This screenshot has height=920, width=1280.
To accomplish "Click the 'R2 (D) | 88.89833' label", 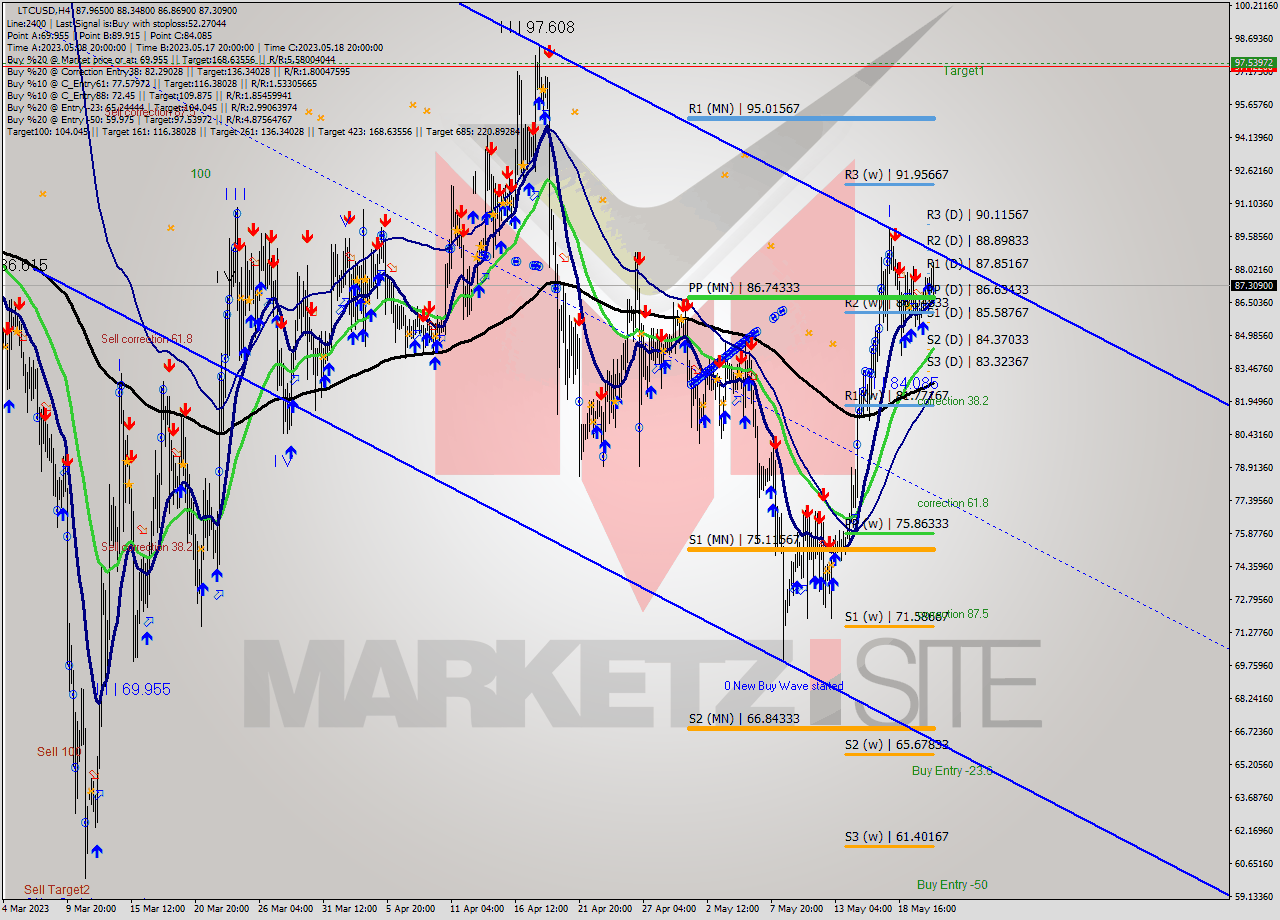I will tap(977, 241).
